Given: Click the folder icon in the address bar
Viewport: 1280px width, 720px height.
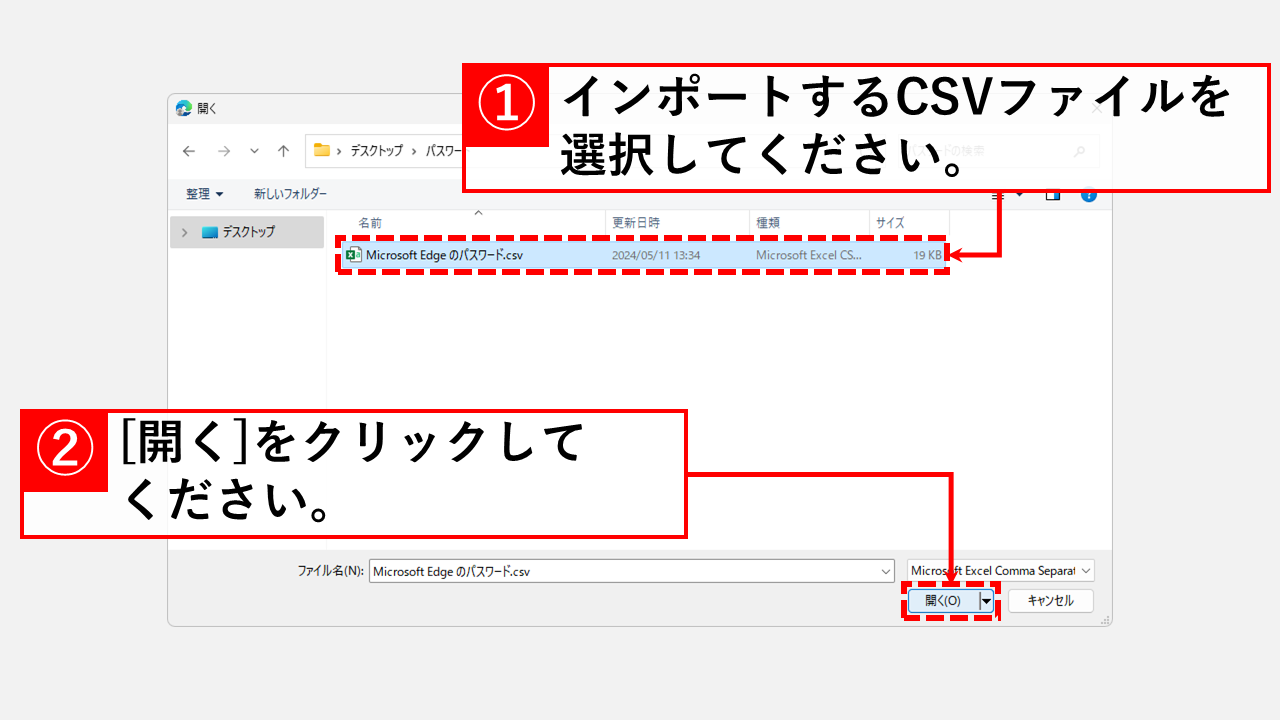Looking at the screenshot, I should click(322, 150).
